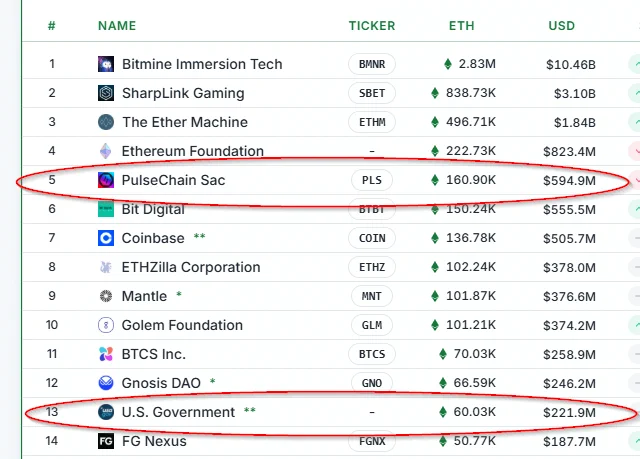Image resolution: width=640 pixels, height=459 pixels.
Task: Open the U.S. Government entry
Action: pyautogui.click(x=178, y=412)
